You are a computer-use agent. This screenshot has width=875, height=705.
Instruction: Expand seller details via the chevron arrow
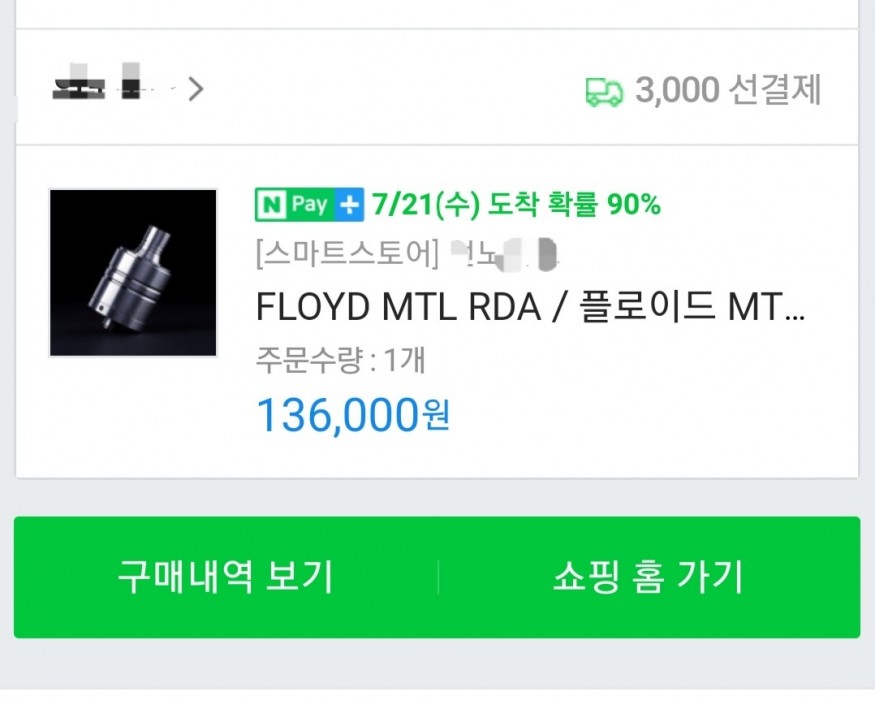(x=196, y=89)
